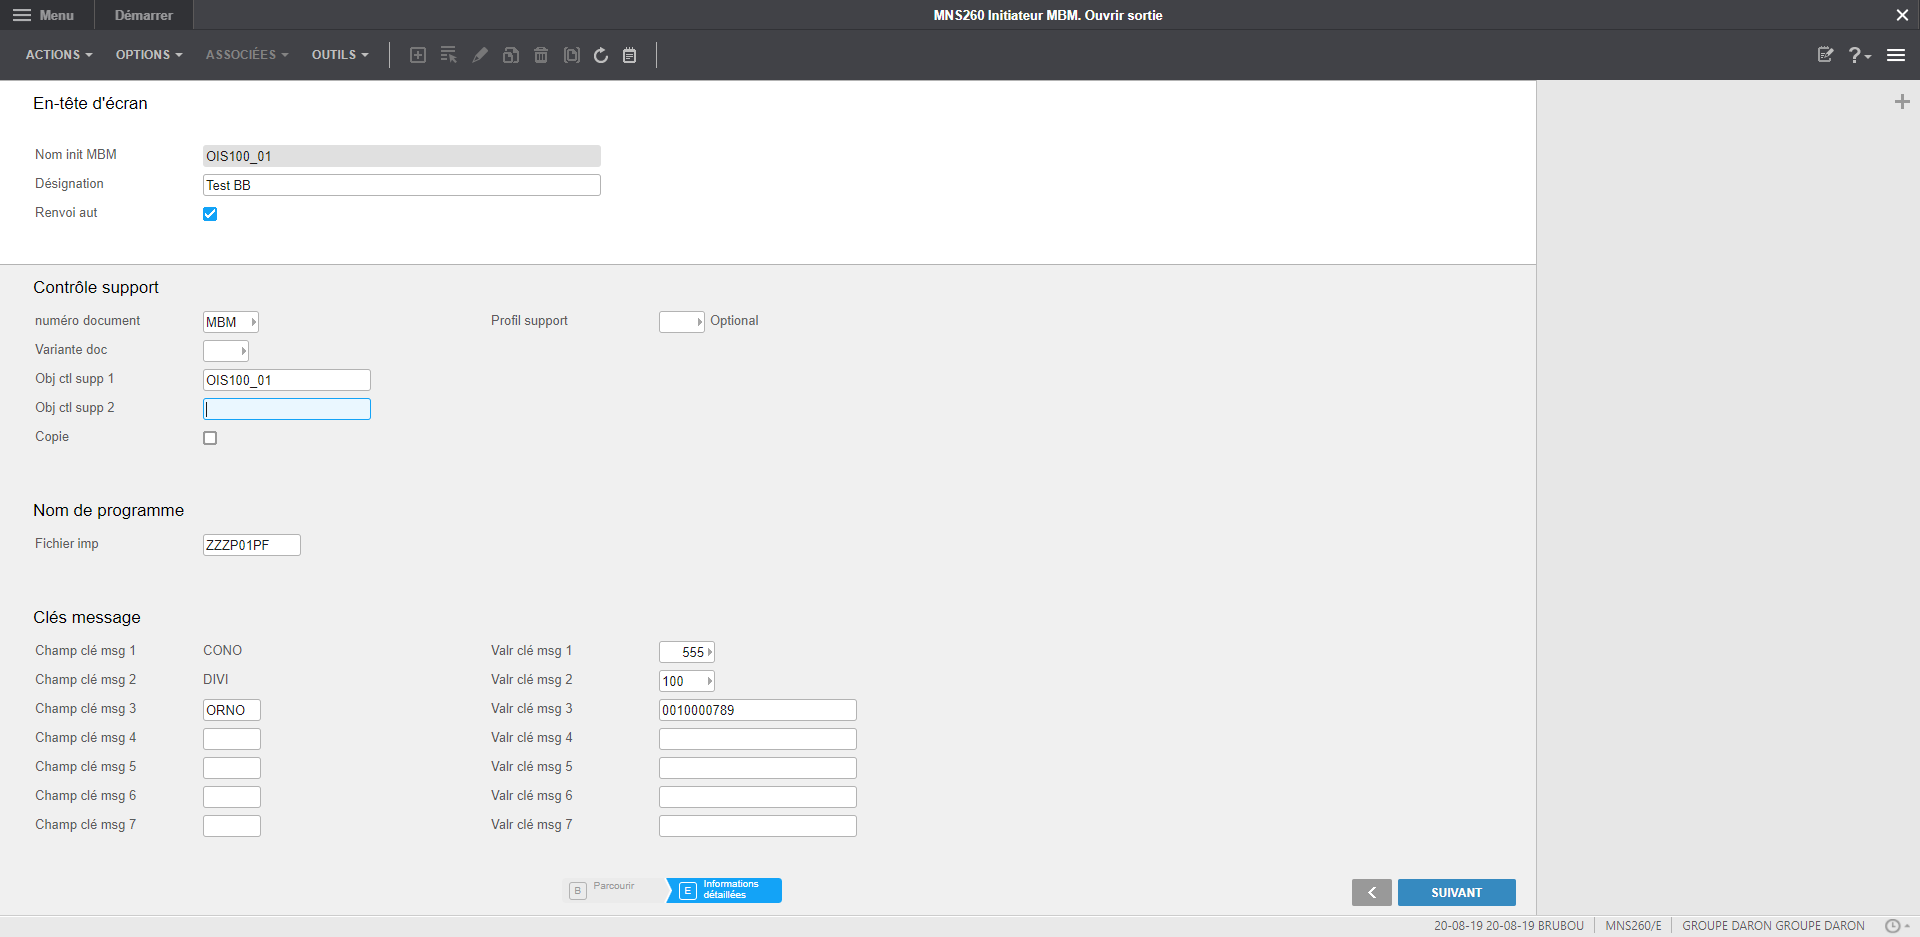Delete the record using the trash icon

[x=541, y=55]
